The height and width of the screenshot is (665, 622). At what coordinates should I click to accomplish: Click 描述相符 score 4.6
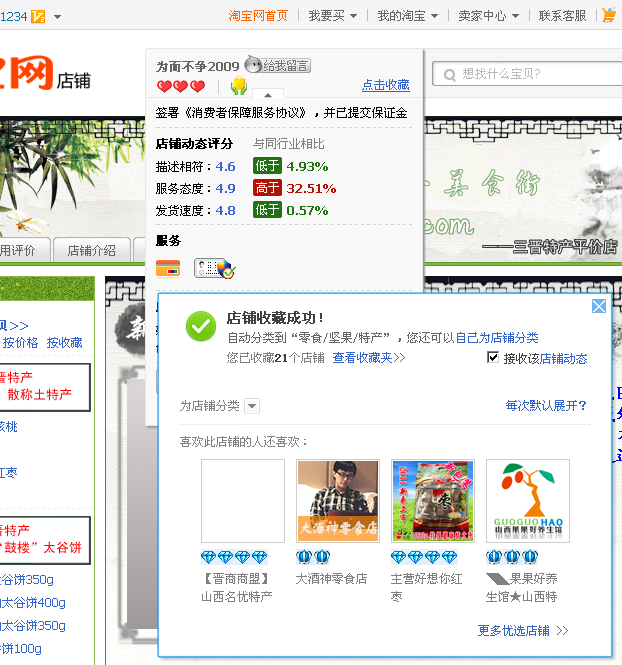(225, 166)
